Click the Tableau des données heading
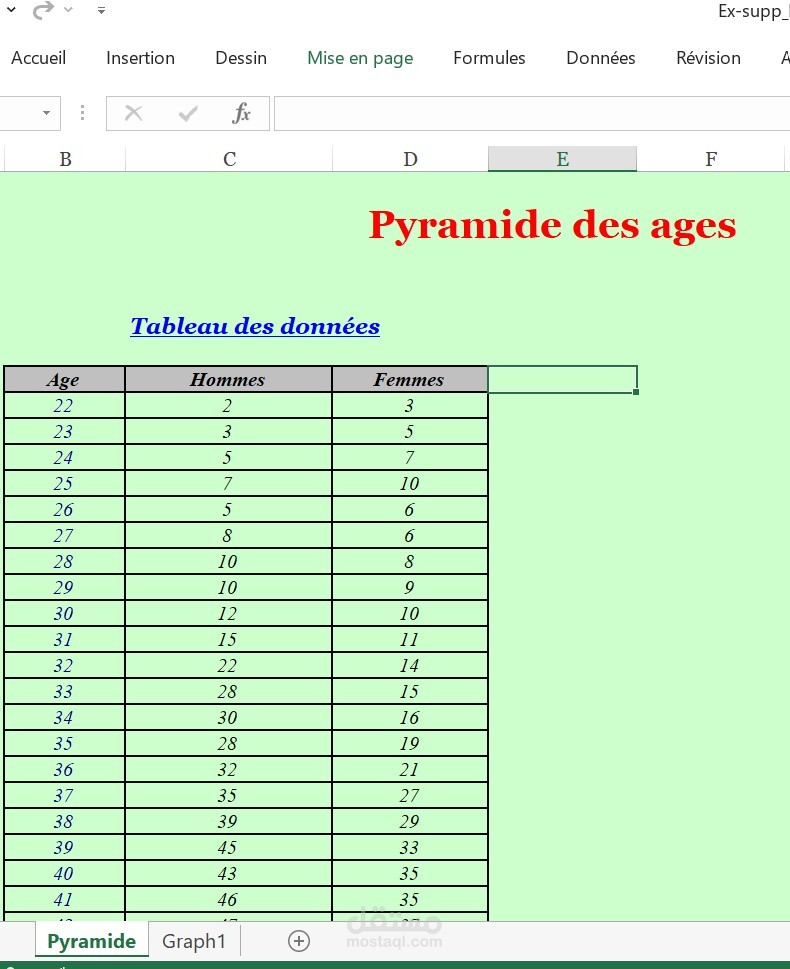This screenshot has width=790, height=969. point(255,326)
